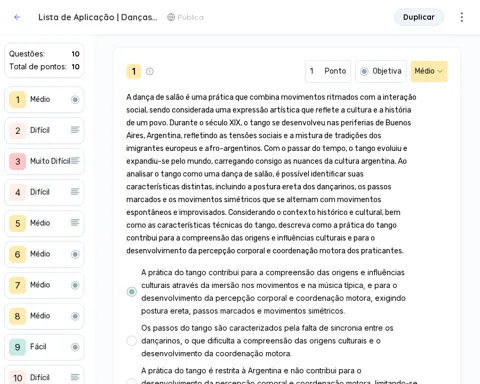Click the objective type icon on question 6
The height and width of the screenshot is (384, 480).
pyautogui.click(x=75, y=254)
